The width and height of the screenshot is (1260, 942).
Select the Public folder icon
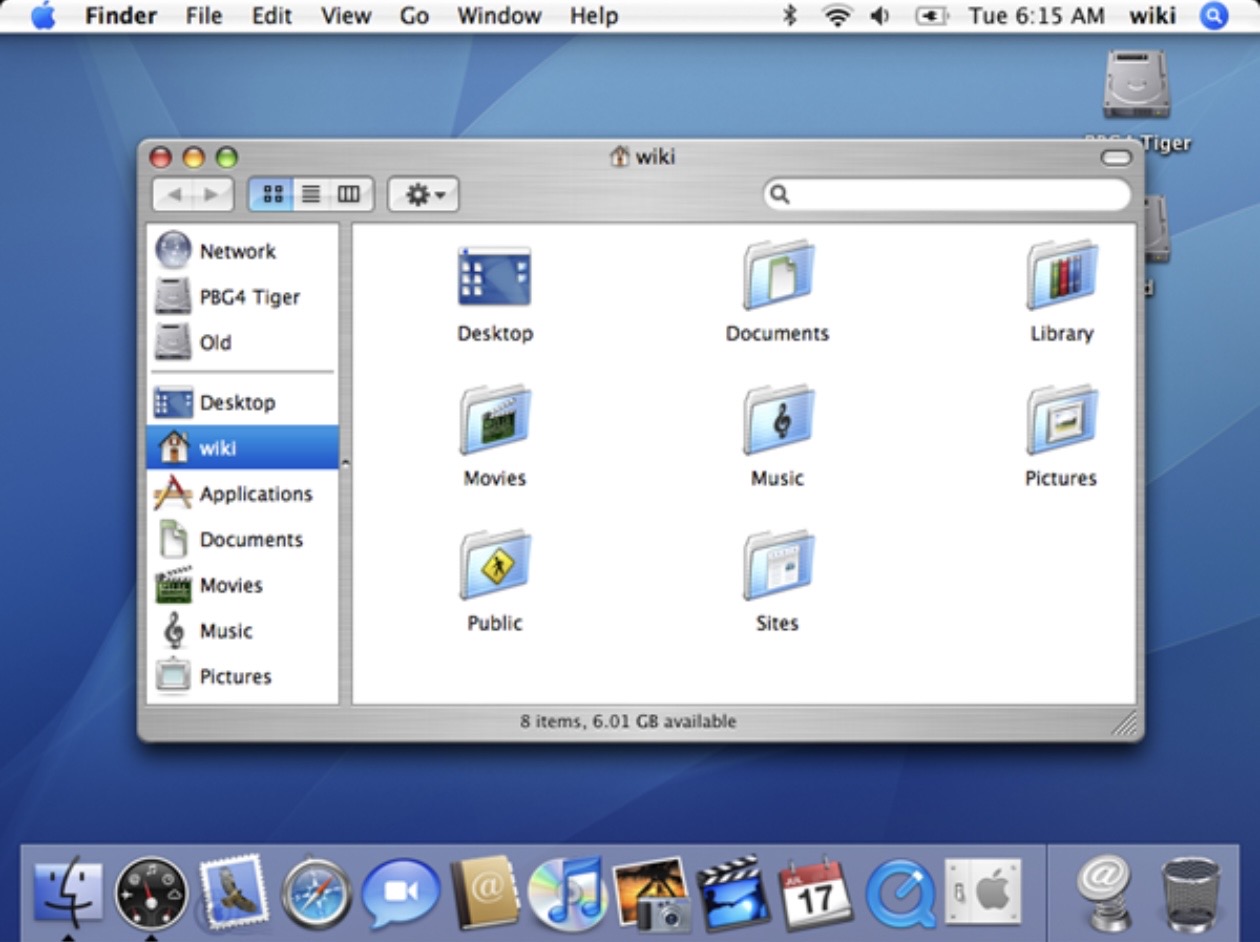[x=494, y=566]
